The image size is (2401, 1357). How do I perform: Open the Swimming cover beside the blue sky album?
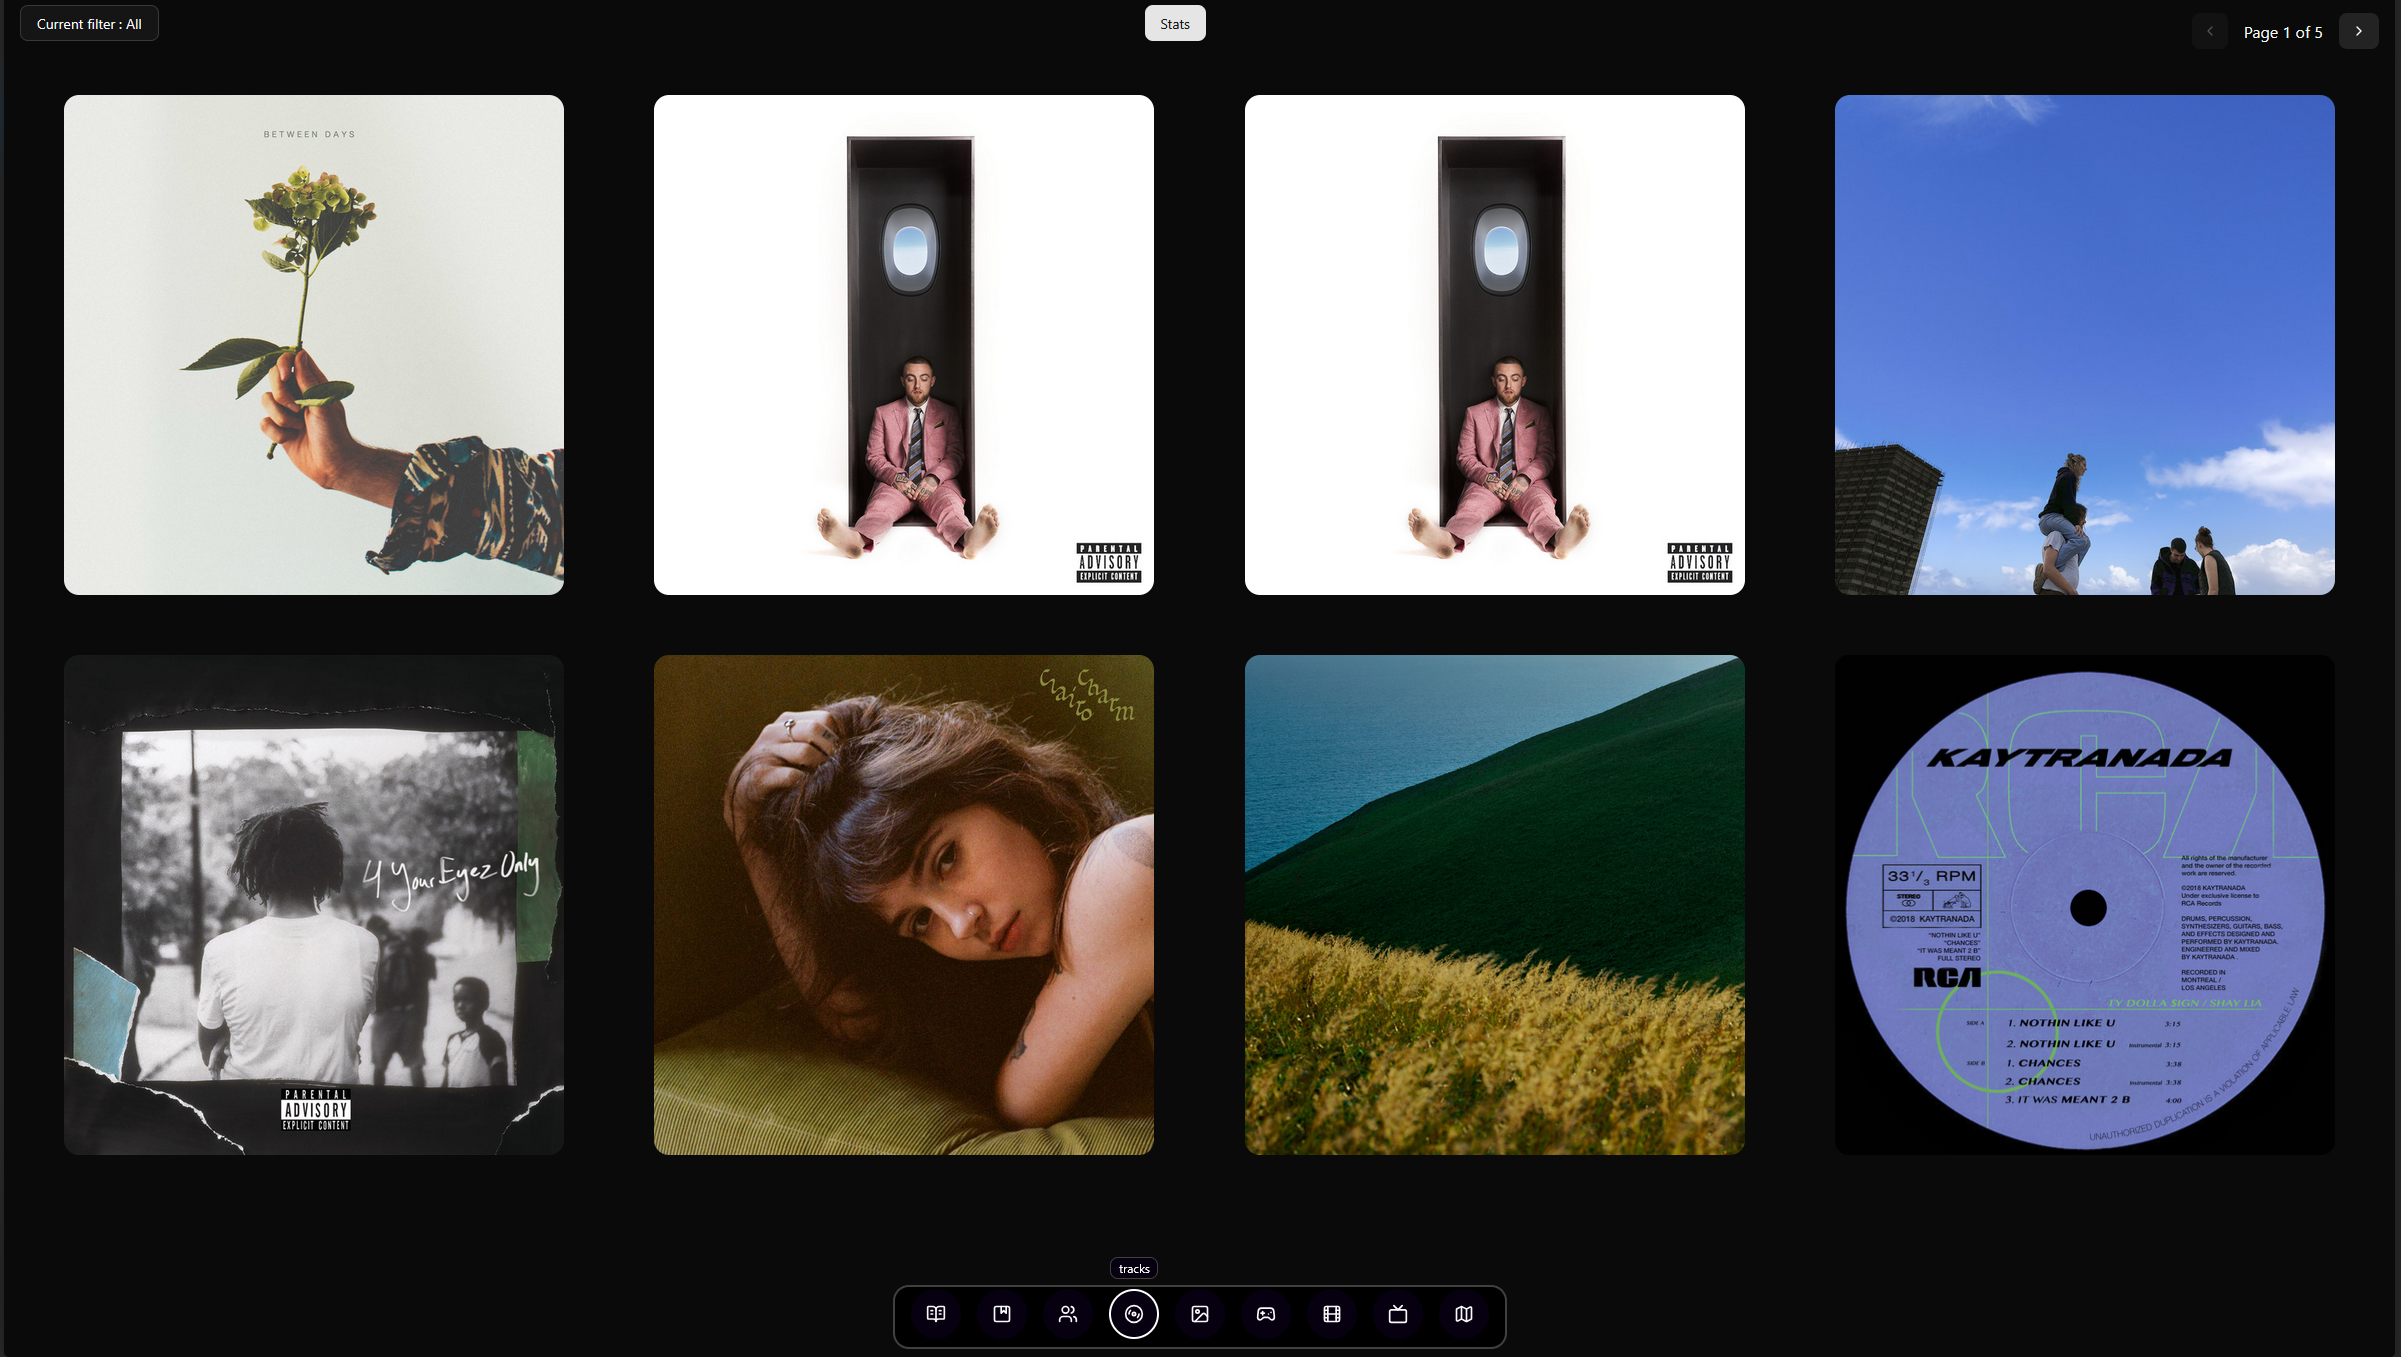point(1495,345)
